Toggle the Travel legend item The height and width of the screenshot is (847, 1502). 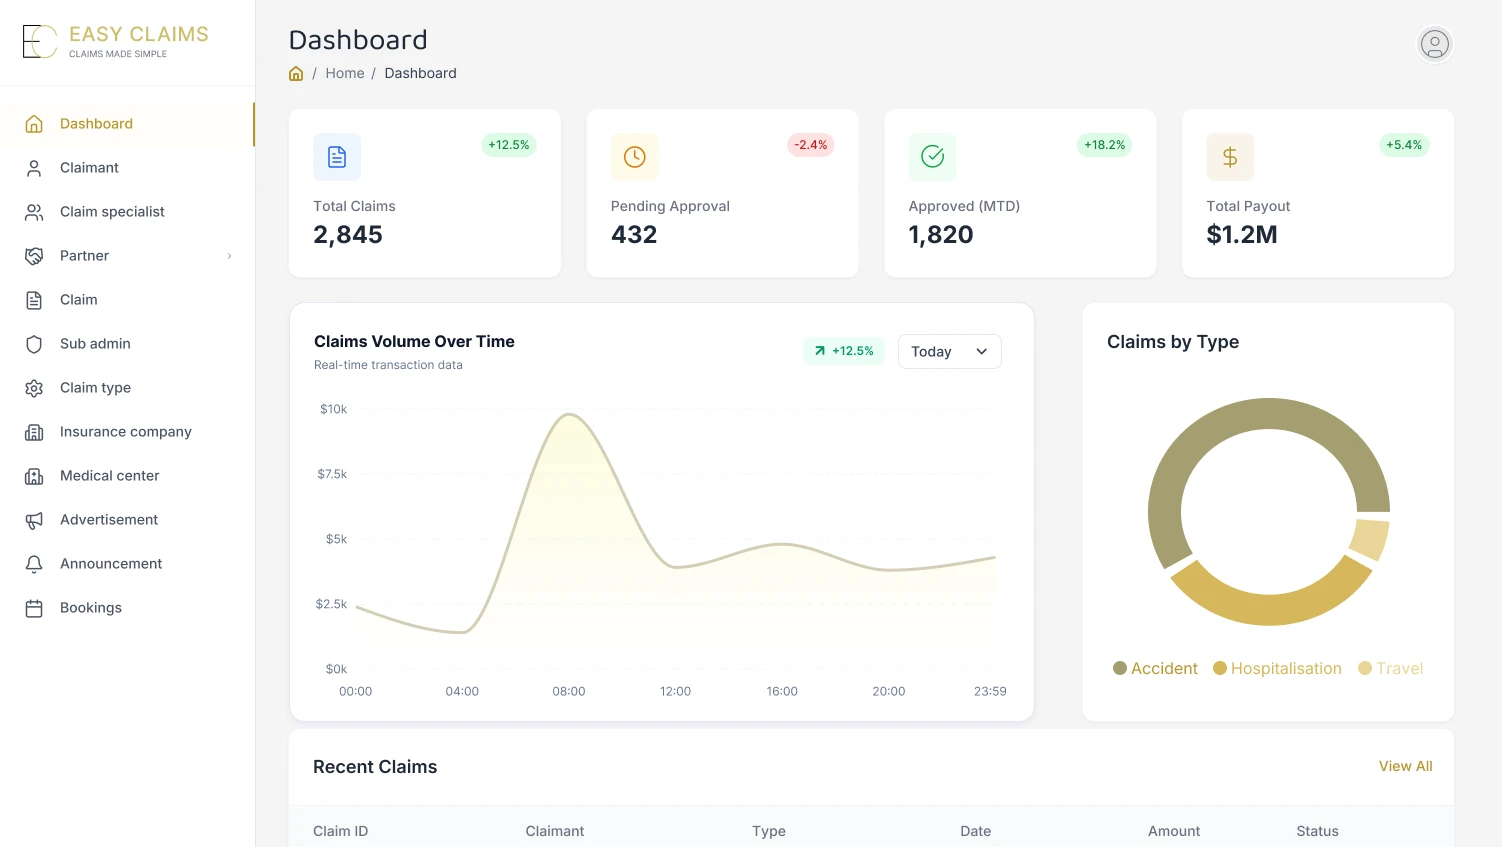[x=1390, y=668]
